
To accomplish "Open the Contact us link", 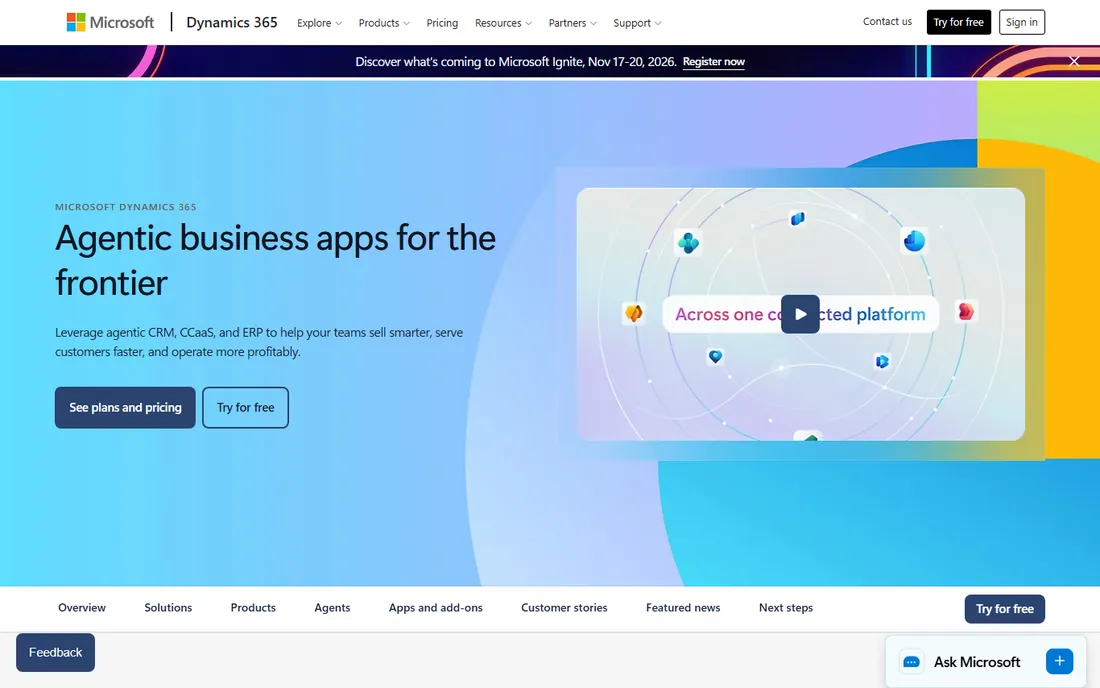I will point(887,22).
